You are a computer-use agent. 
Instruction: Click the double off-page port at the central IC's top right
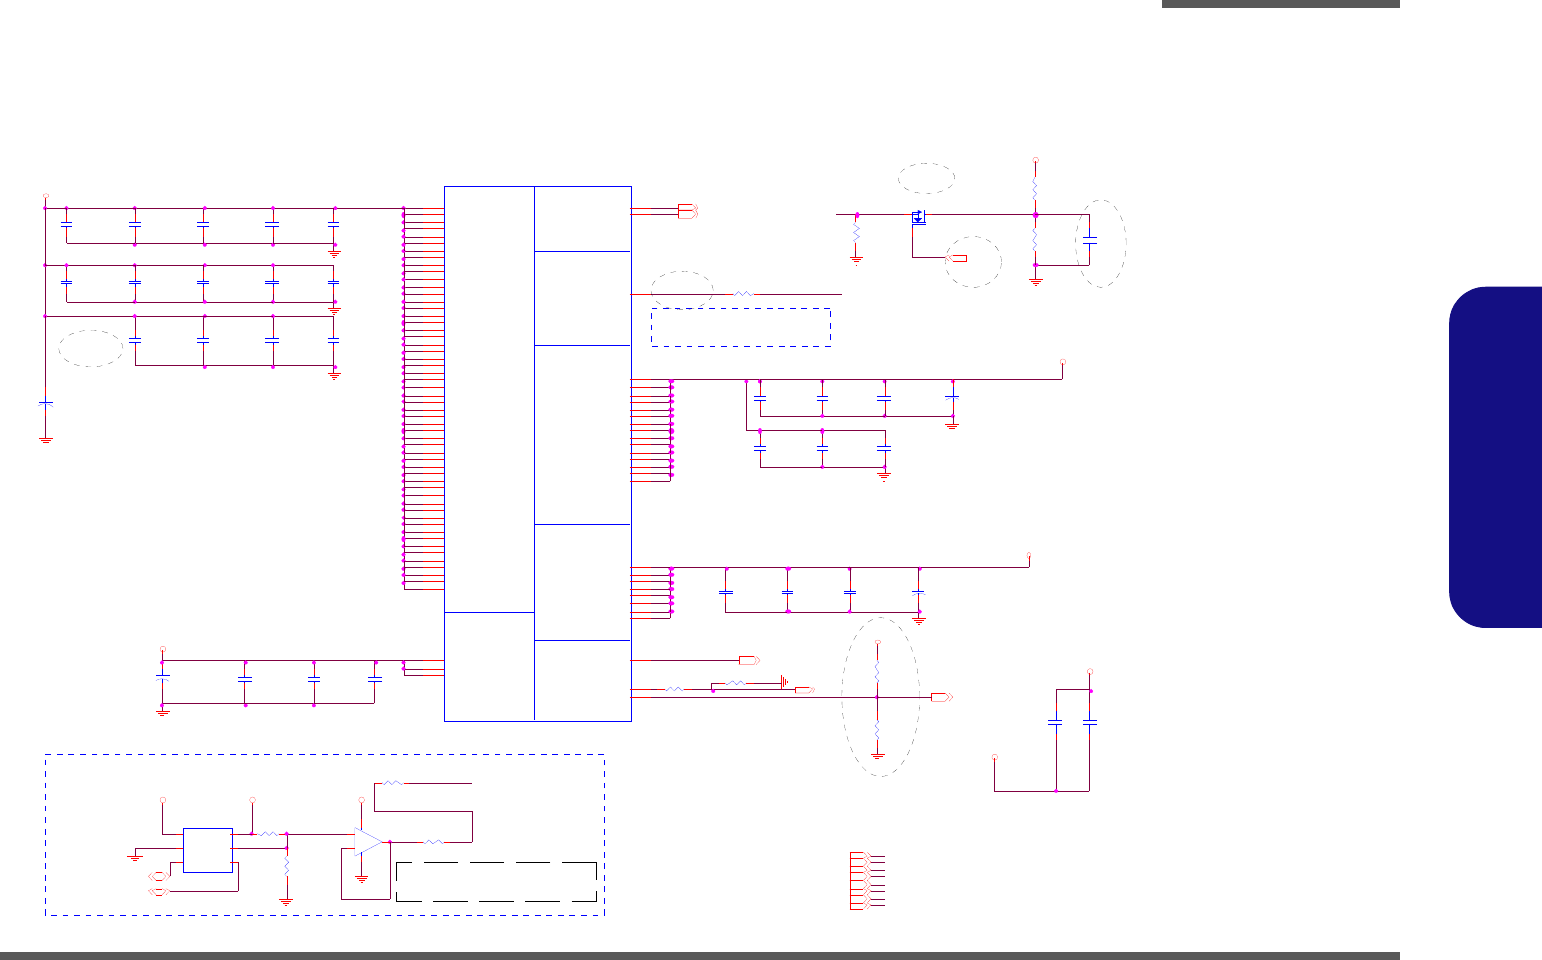pyautogui.click(x=687, y=212)
